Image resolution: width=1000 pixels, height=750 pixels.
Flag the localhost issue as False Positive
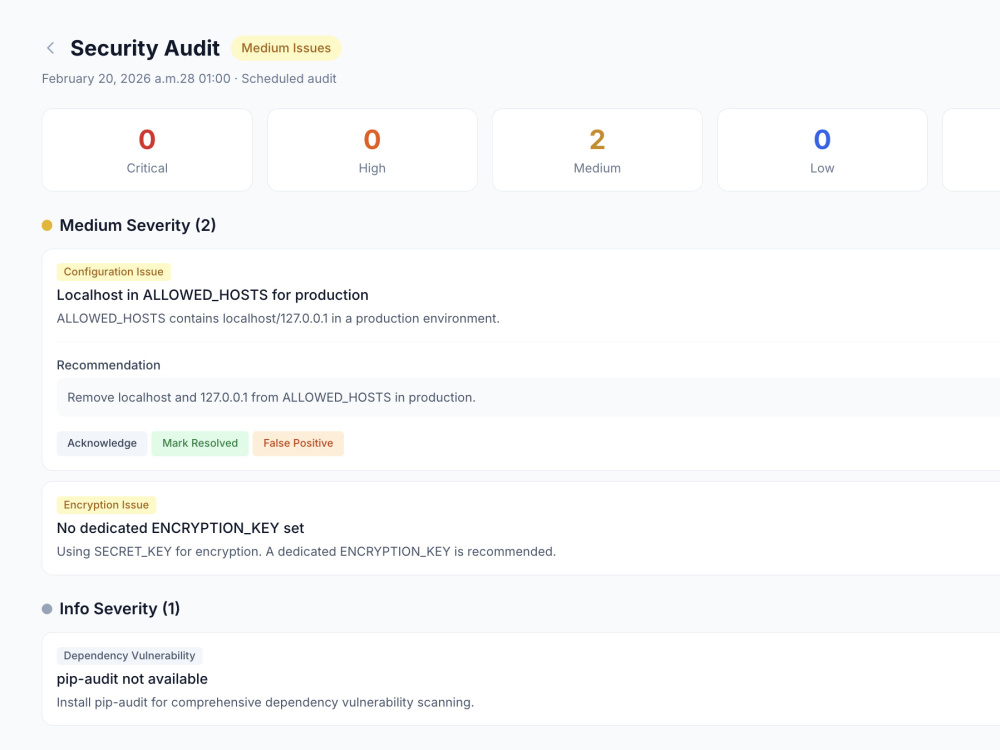coord(298,443)
